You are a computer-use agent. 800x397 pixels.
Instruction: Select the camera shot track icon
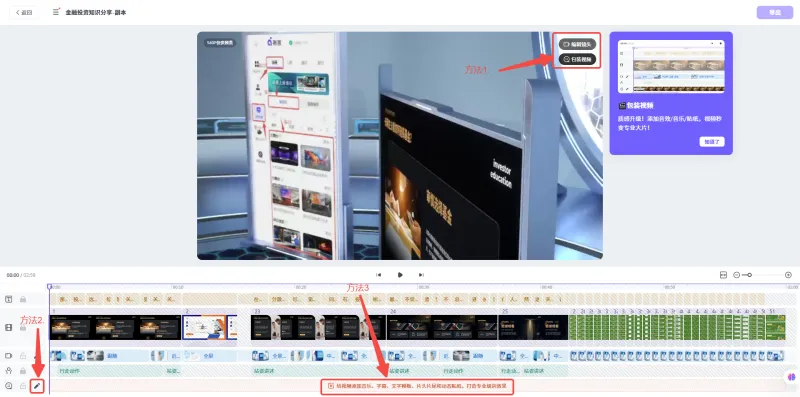click(8, 356)
